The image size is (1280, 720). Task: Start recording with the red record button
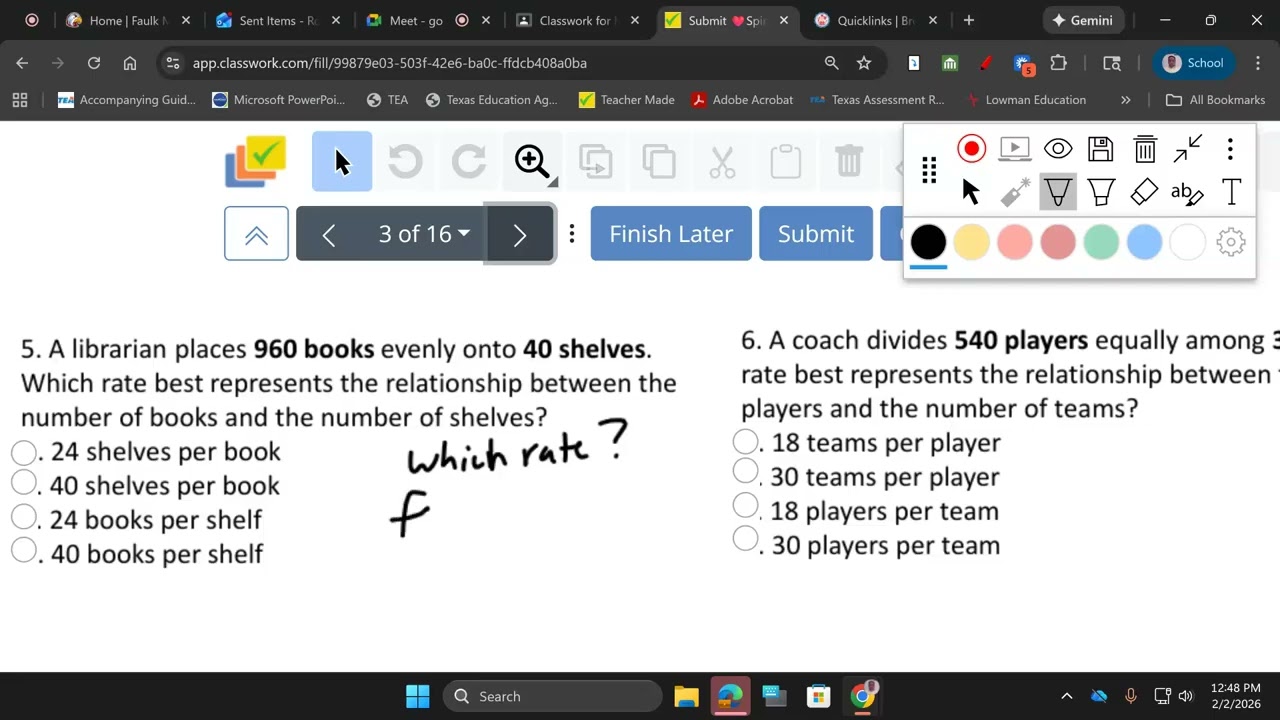(x=971, y=149)
